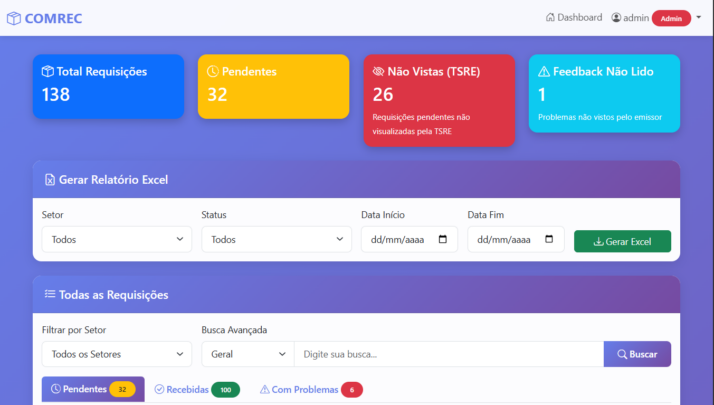Screen dimensions: 714x405
Task: Open the Geral search type dropdown
Action: coord(247,354)
